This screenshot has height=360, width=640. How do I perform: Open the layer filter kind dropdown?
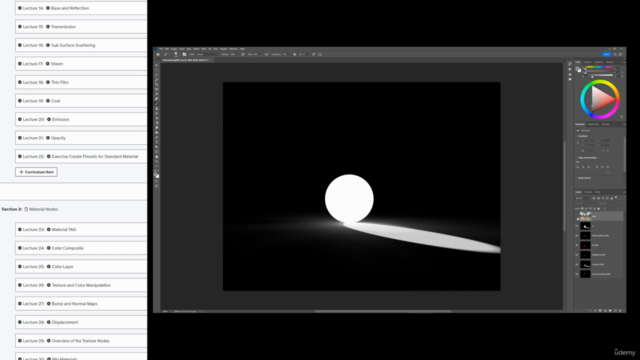[x=583, y=198]
